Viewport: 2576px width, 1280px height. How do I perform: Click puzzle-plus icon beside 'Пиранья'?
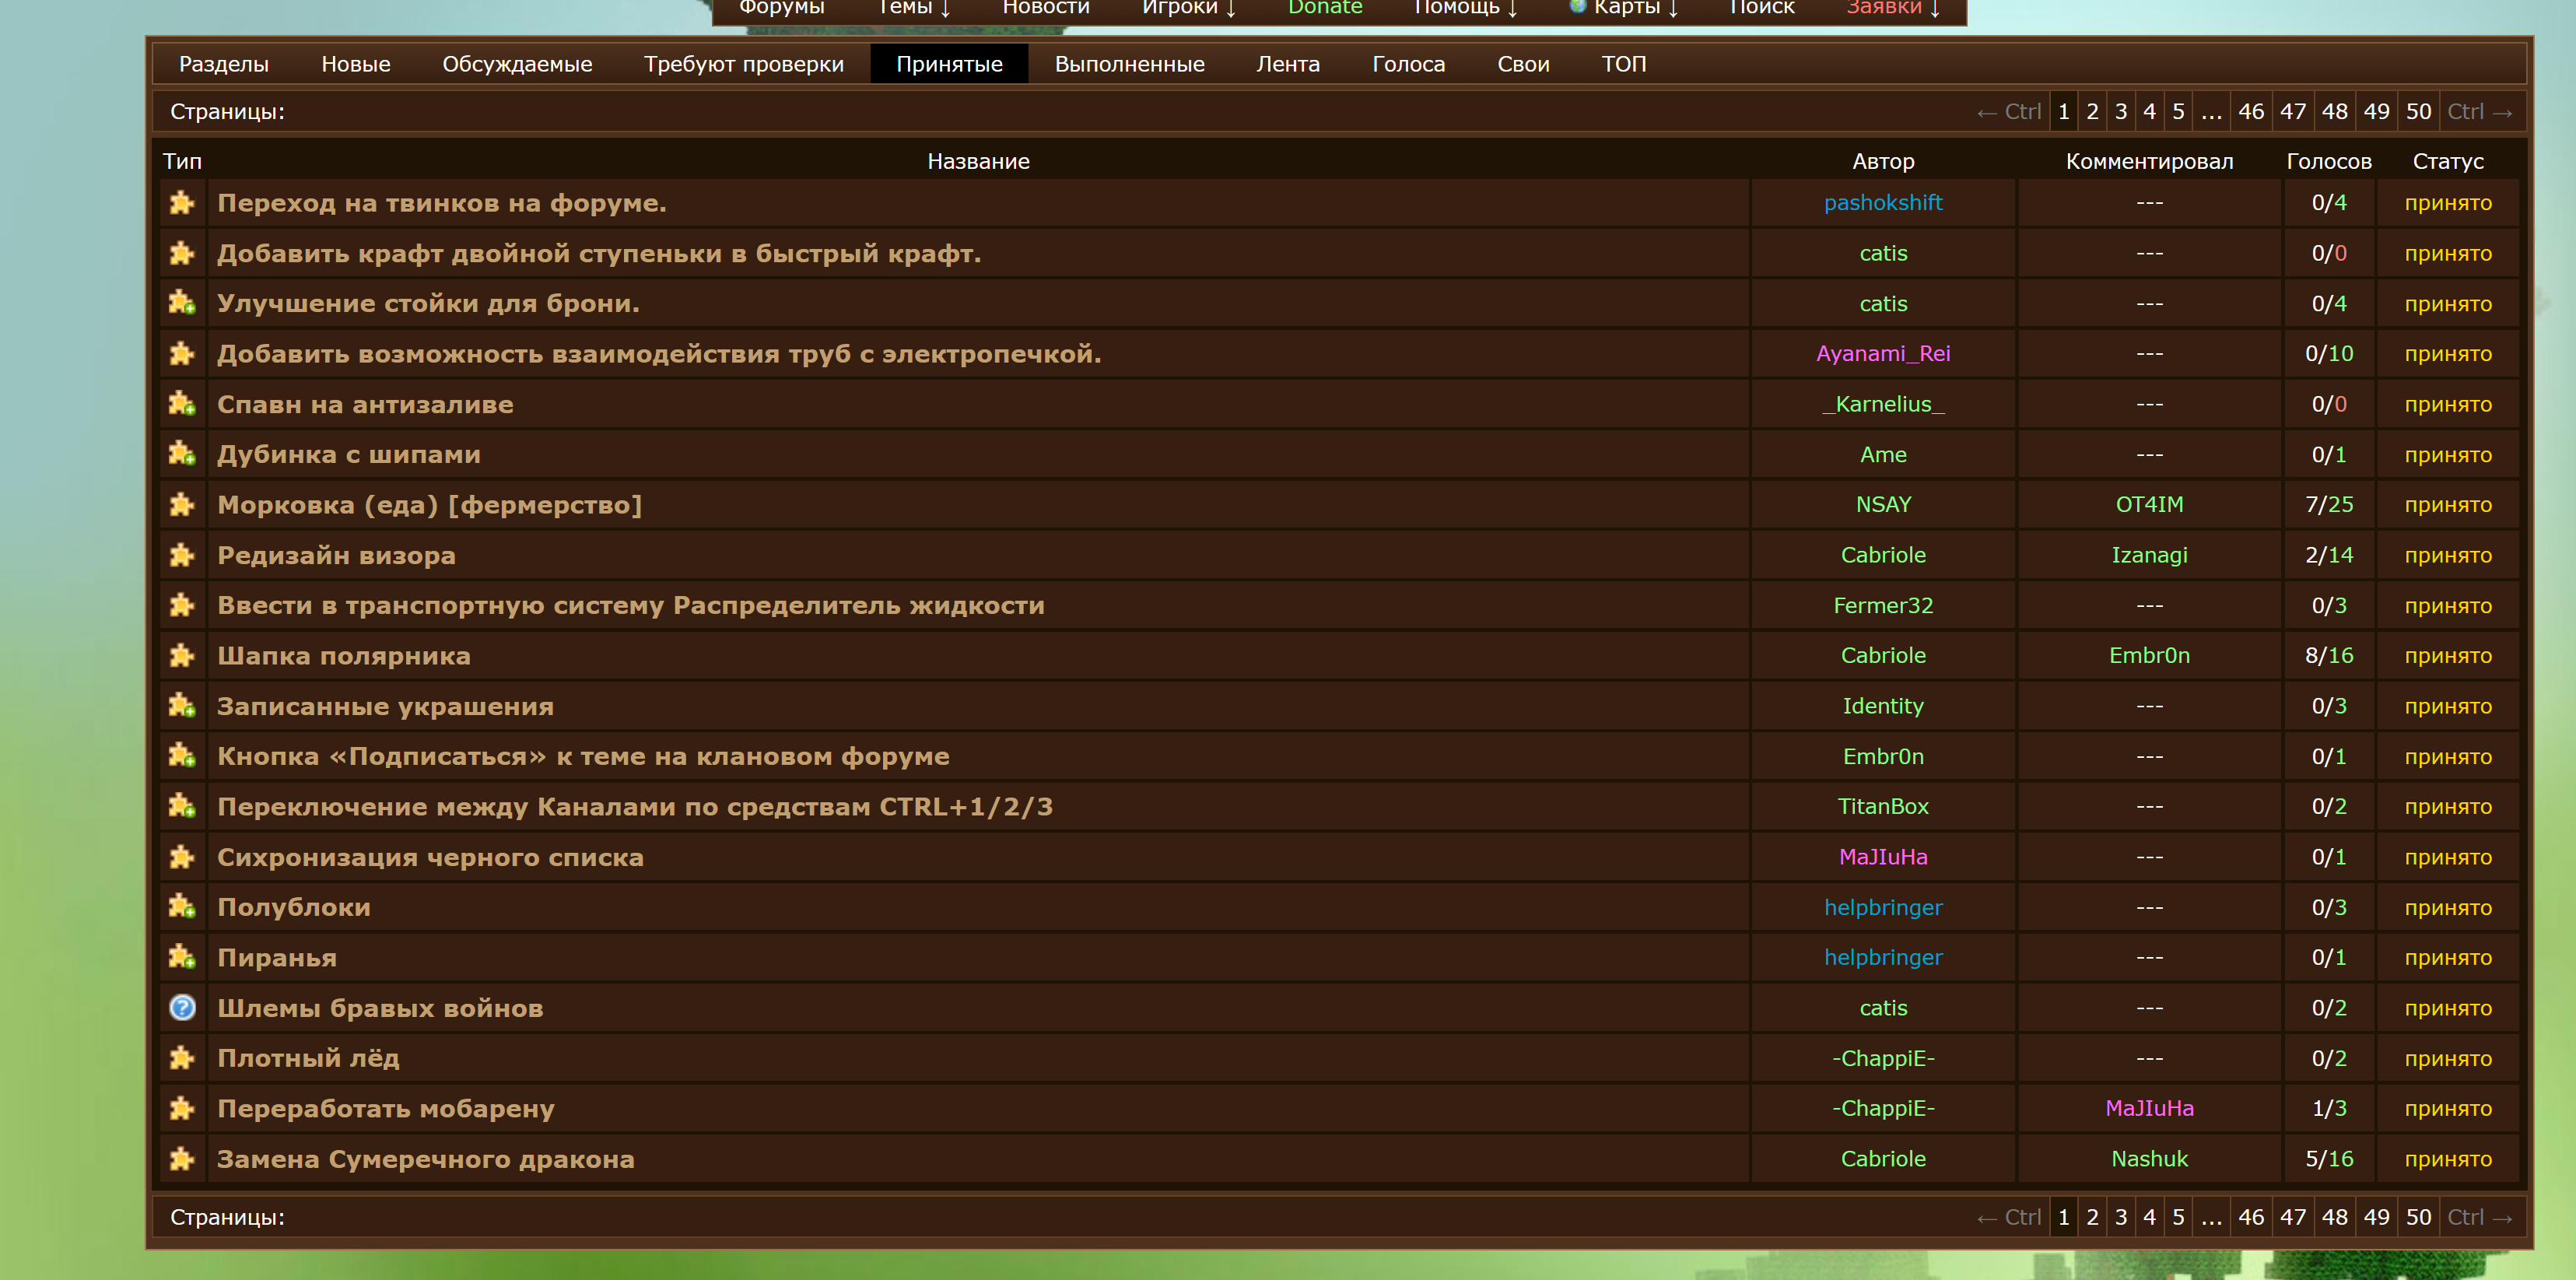pyautogui.click(x=181, y=957)
